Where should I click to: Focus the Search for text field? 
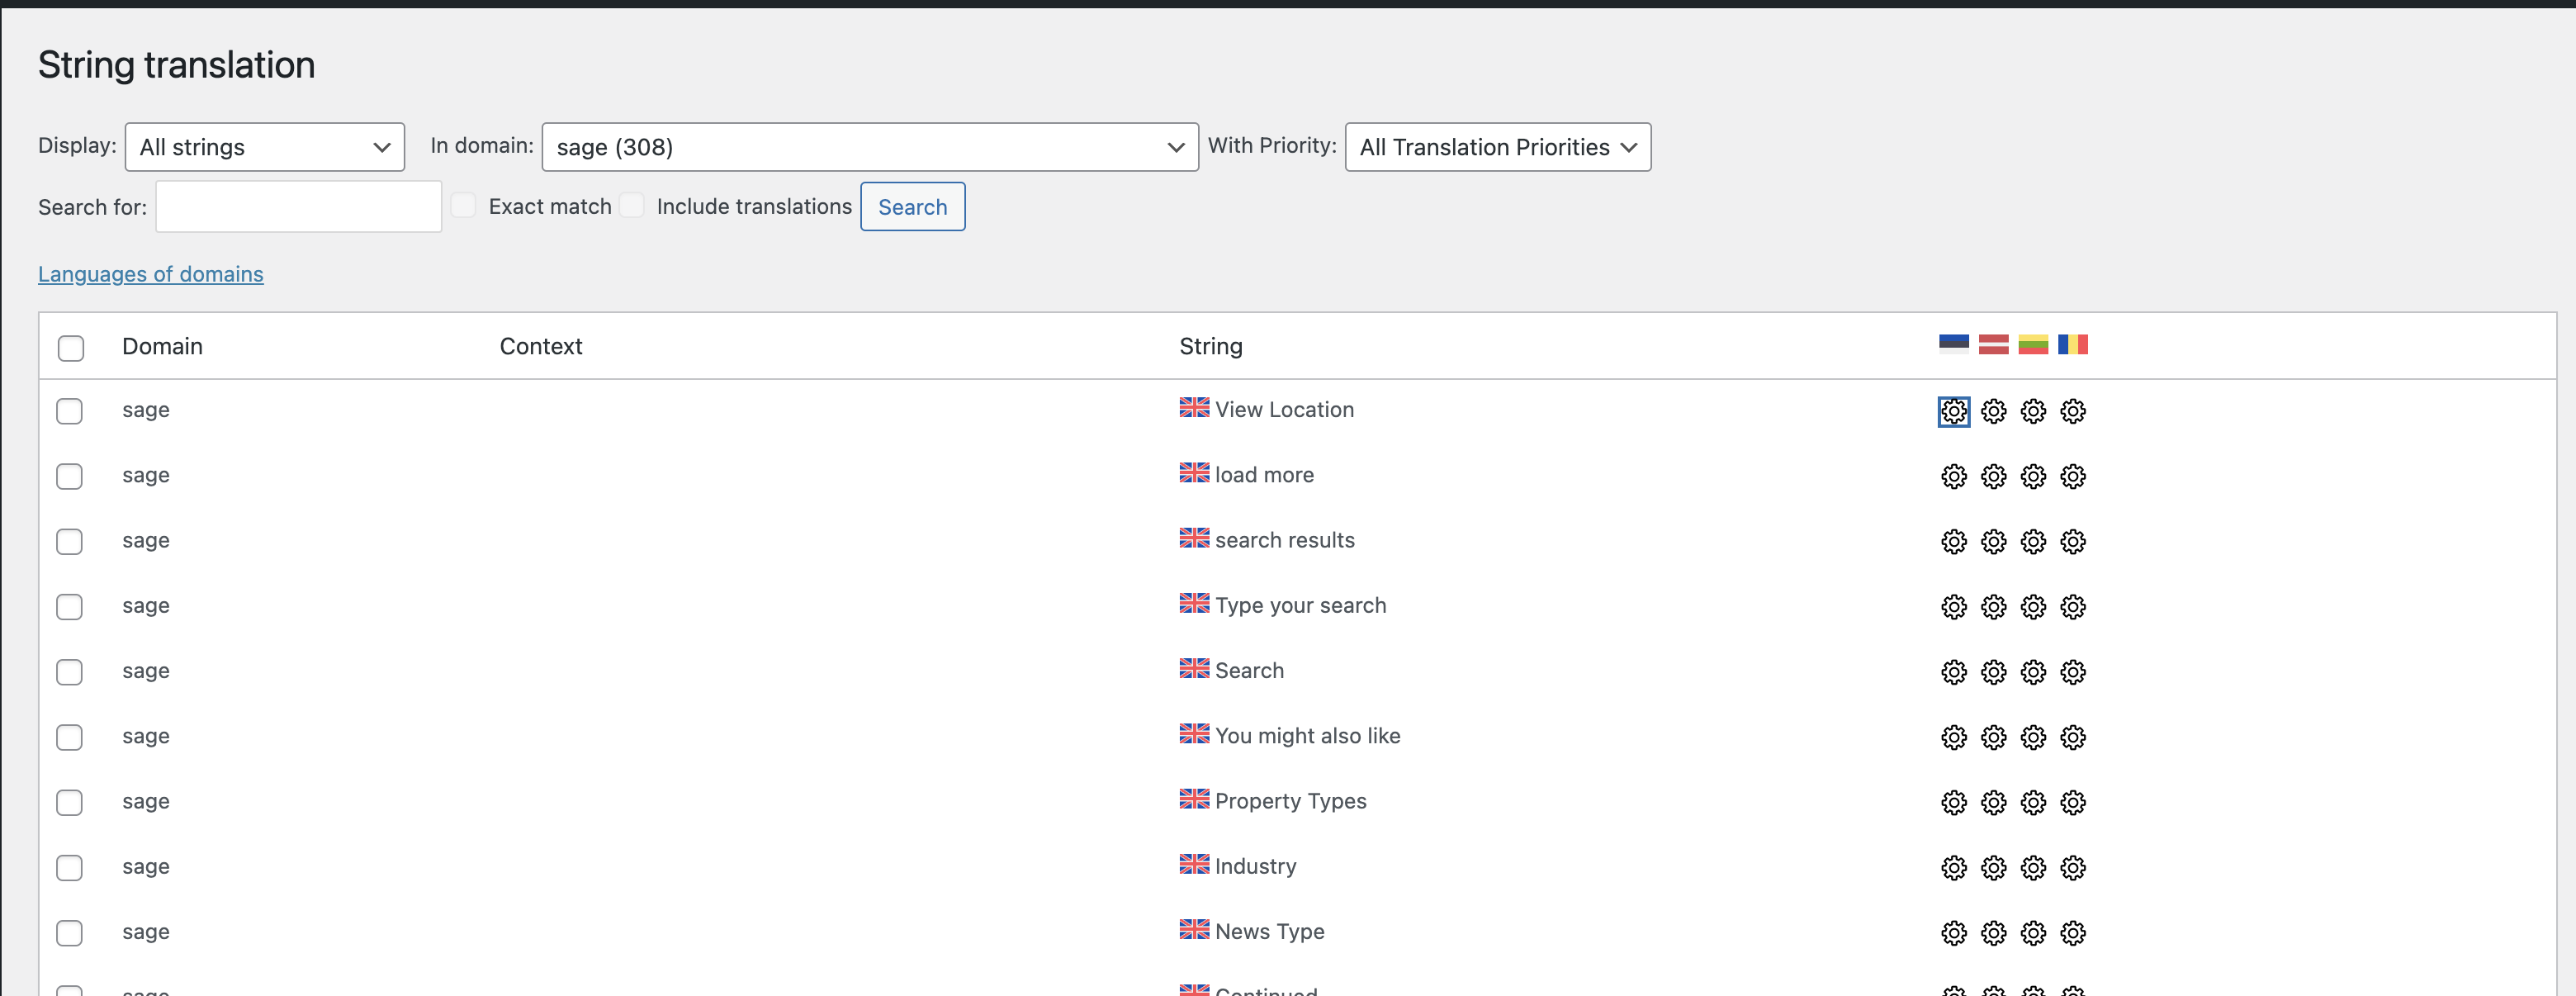pyautogui.click(x=298, y=207)
